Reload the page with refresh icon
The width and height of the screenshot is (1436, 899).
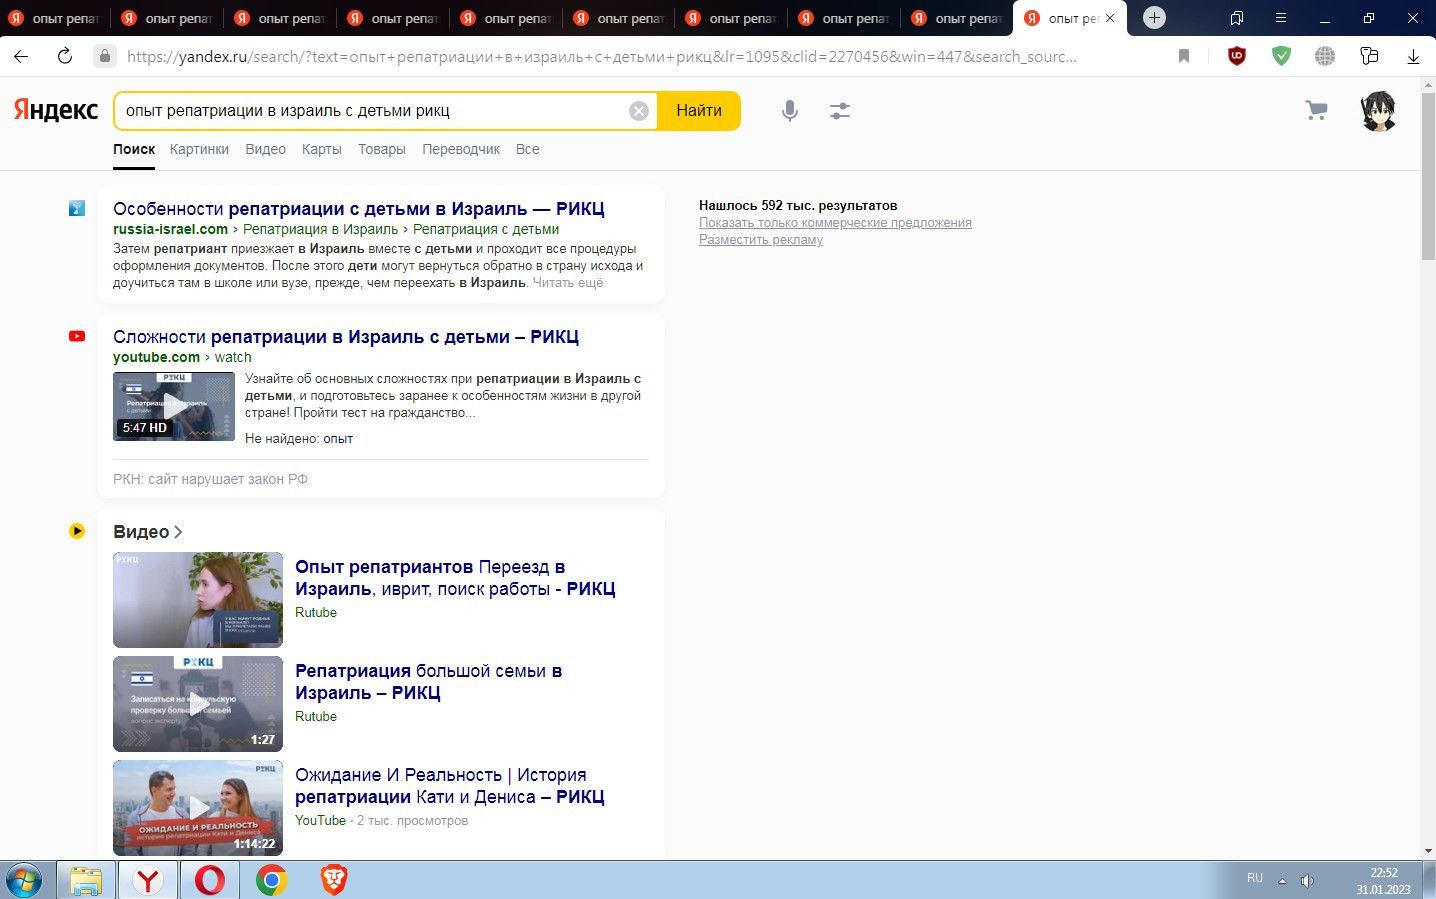65,56
